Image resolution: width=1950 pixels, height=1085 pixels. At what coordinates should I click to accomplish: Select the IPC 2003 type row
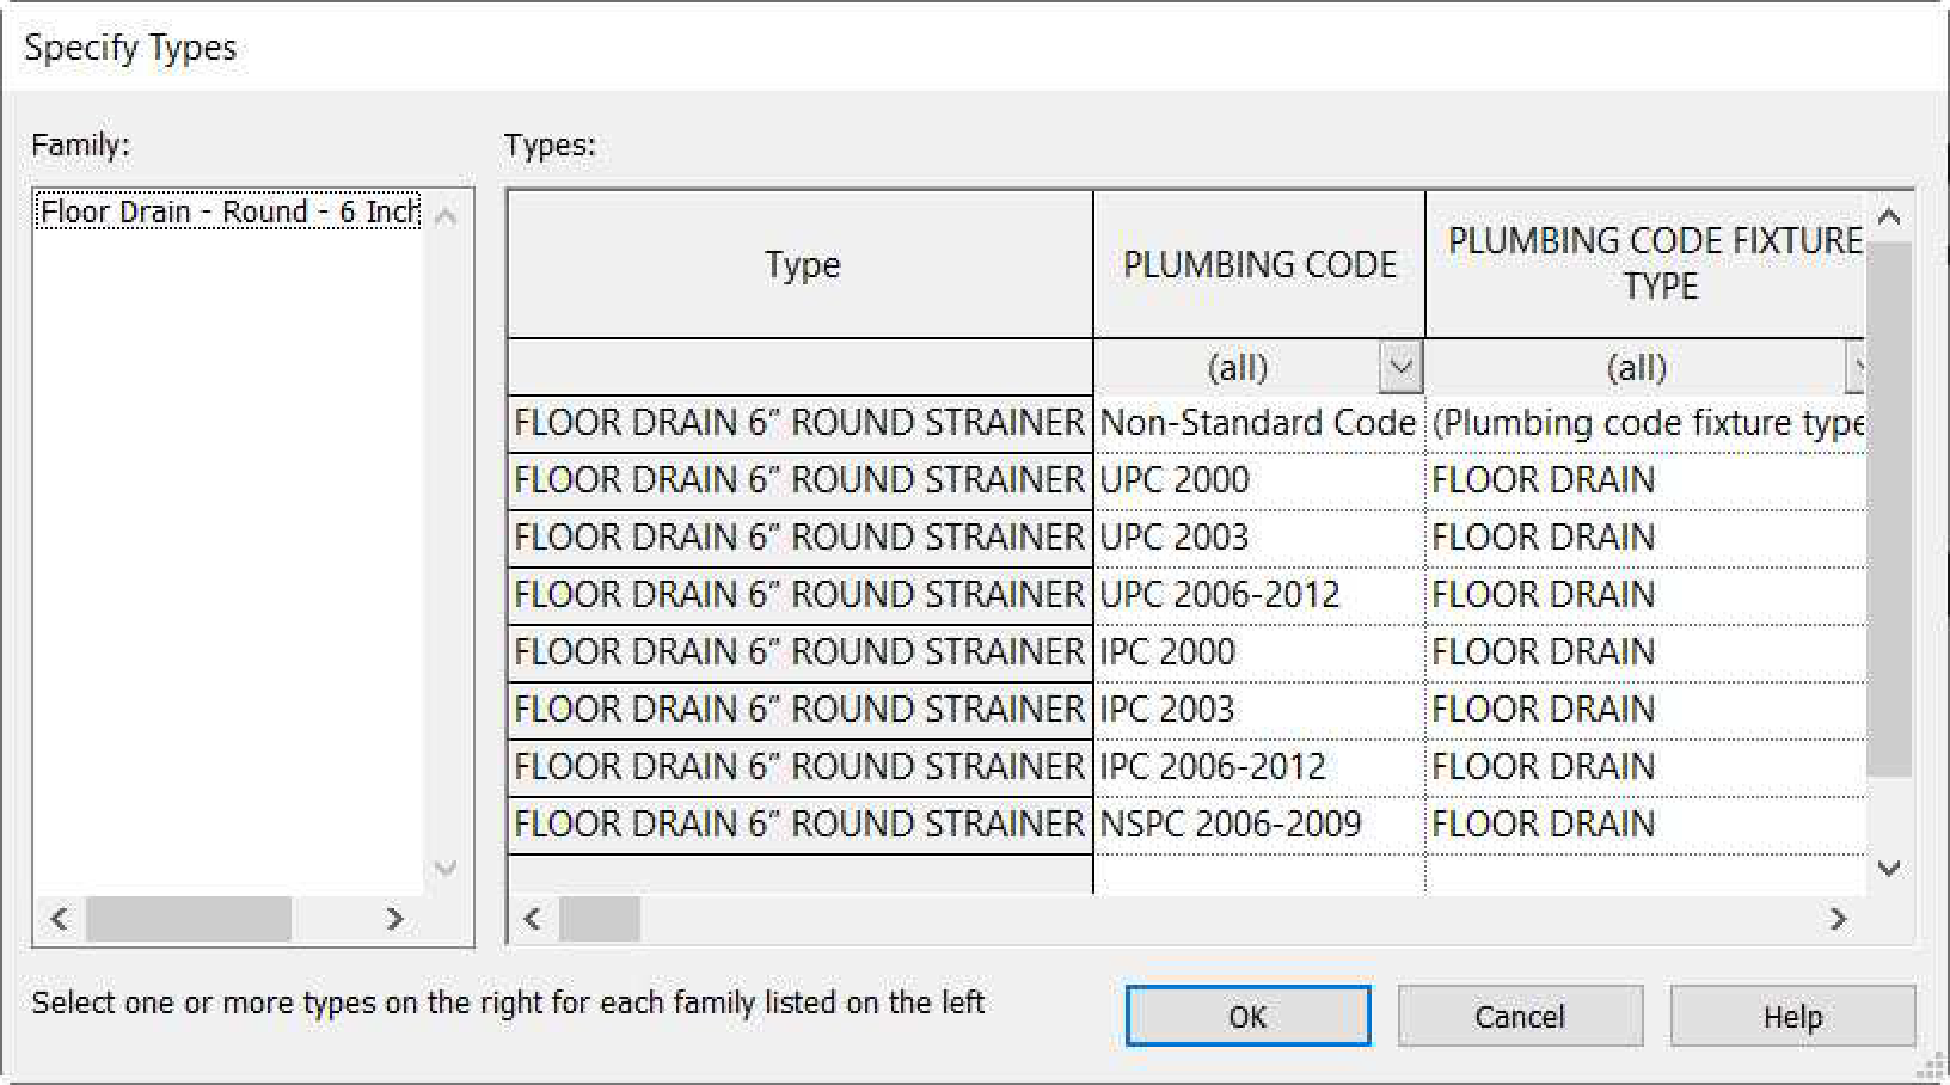pyautogui.click(x=799, y=709)
